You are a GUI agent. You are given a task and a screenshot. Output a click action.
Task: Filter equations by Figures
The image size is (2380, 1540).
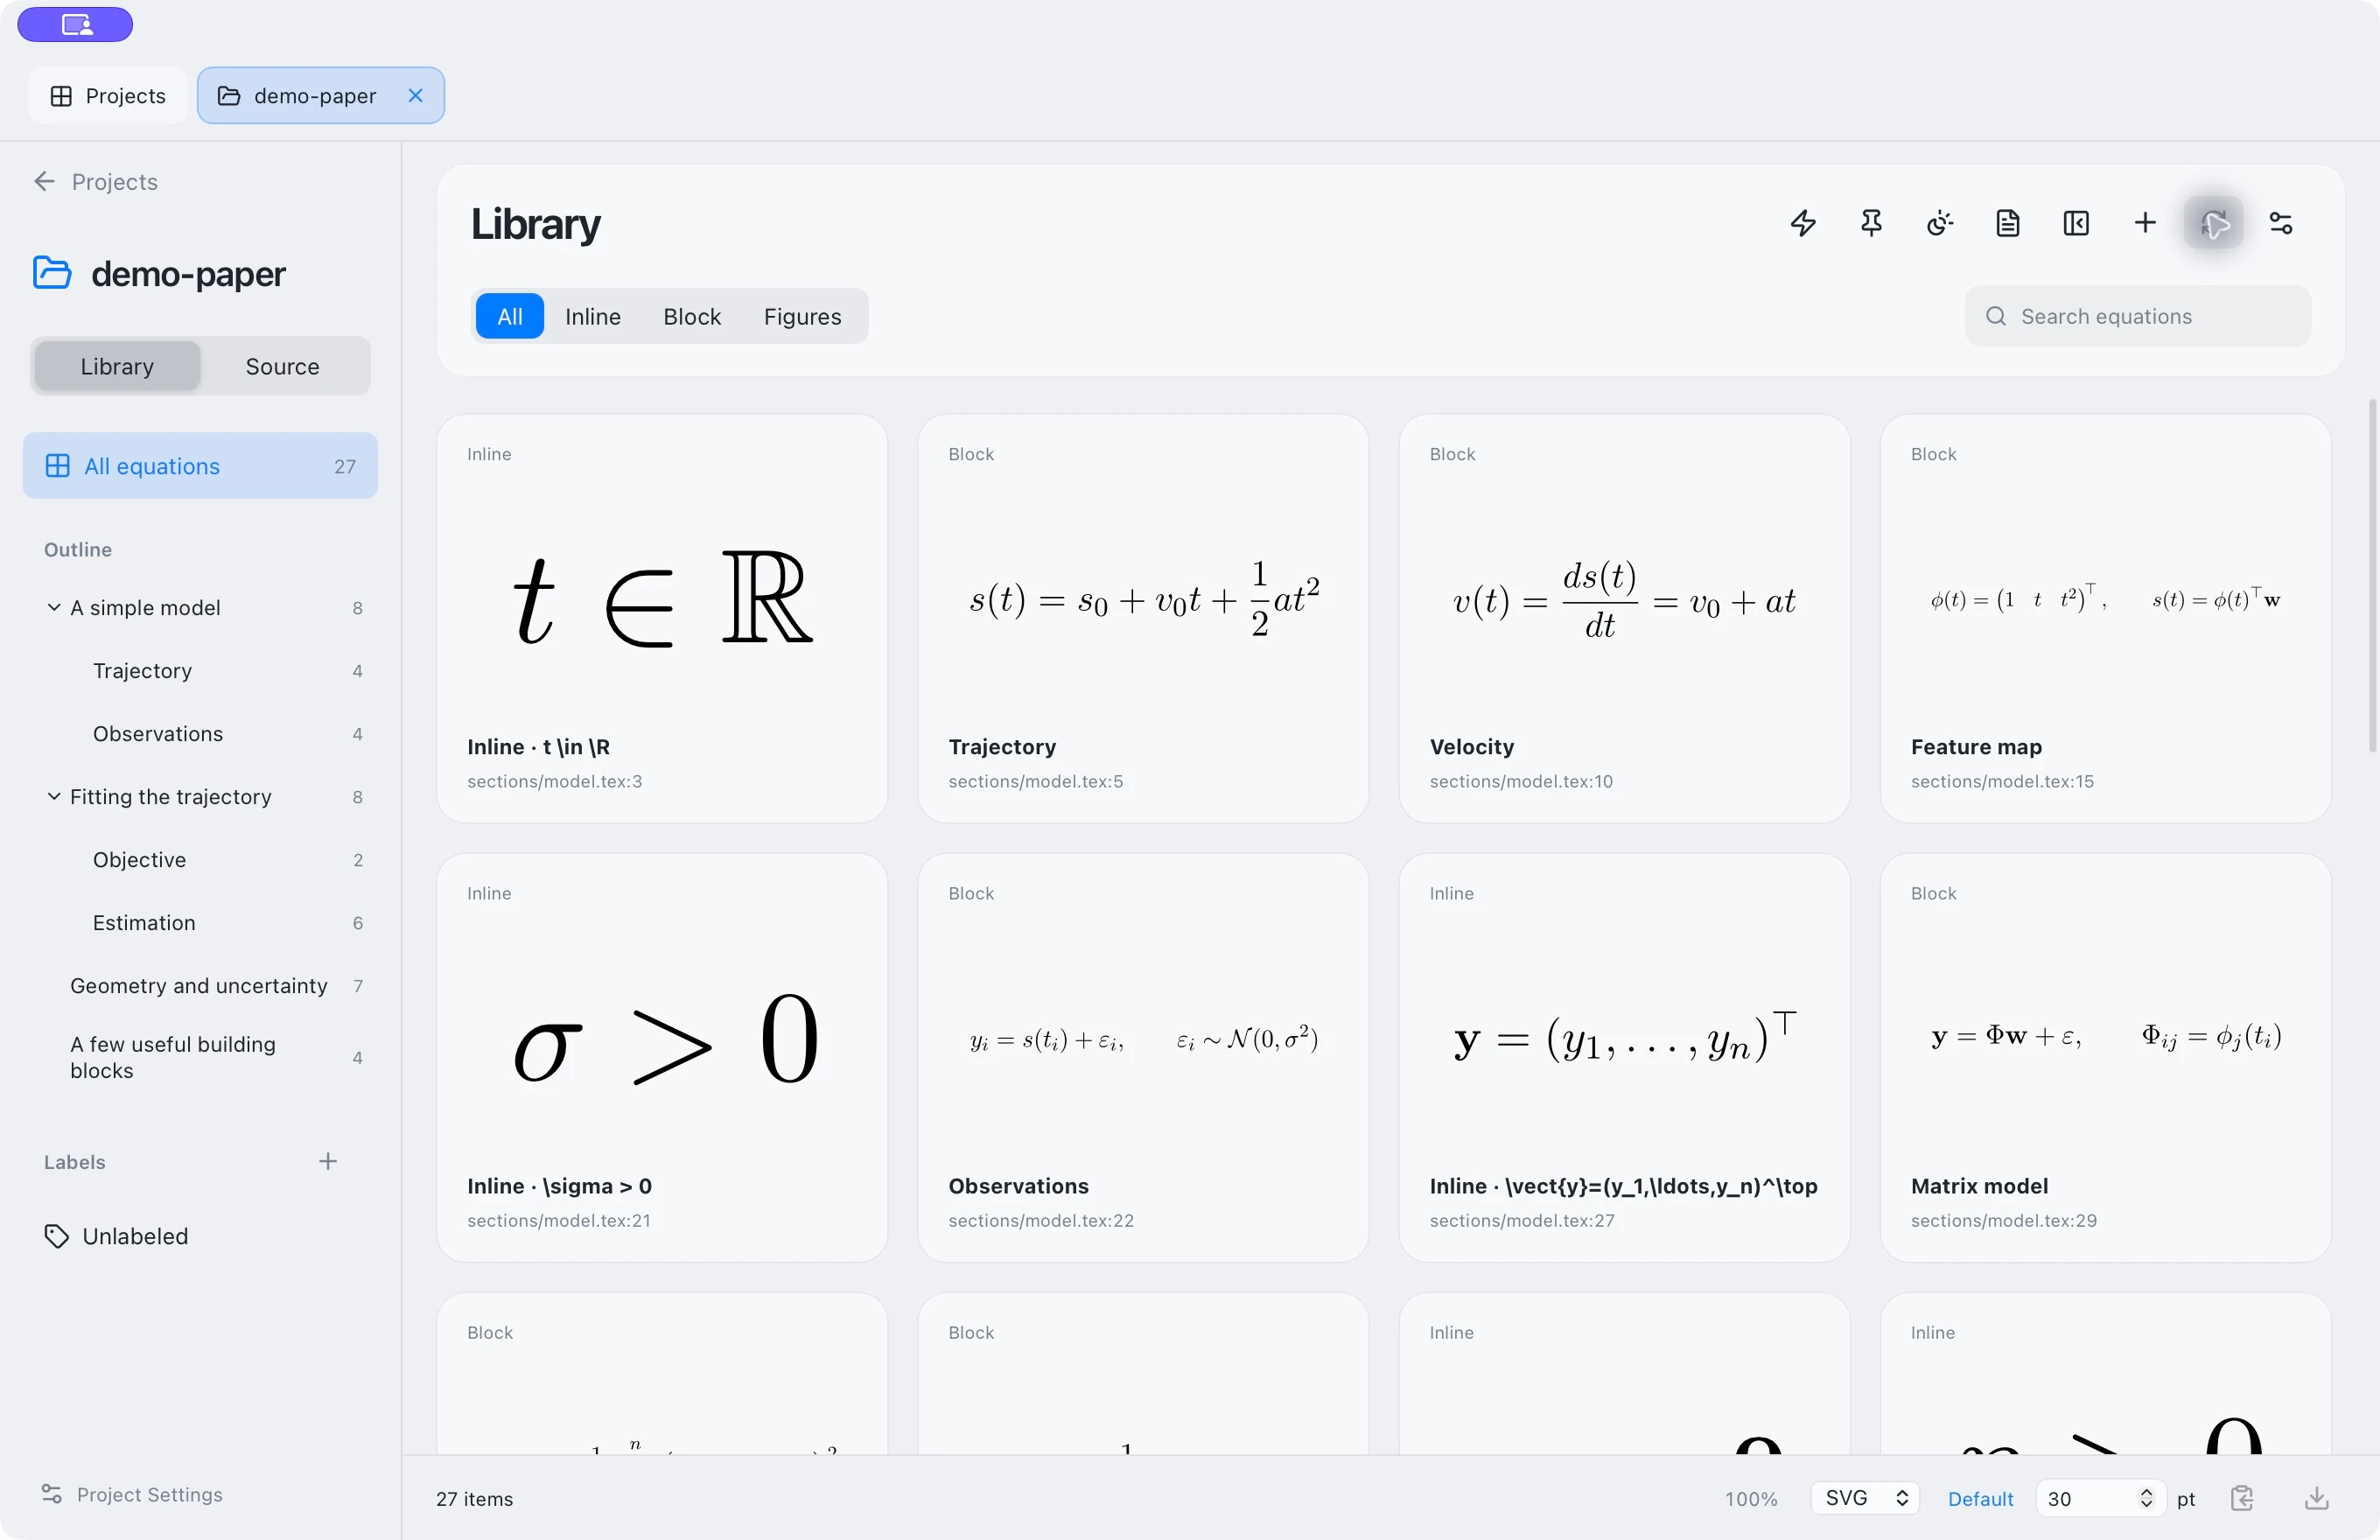(x=803, y=316)
